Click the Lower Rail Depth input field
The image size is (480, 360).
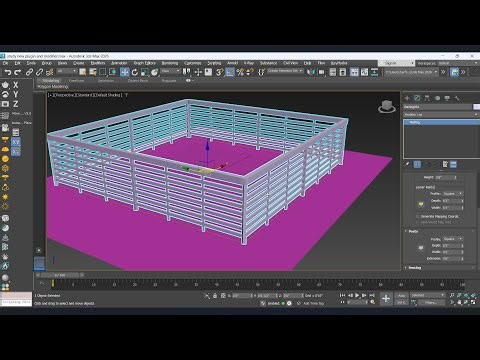(x=453, y=201)
